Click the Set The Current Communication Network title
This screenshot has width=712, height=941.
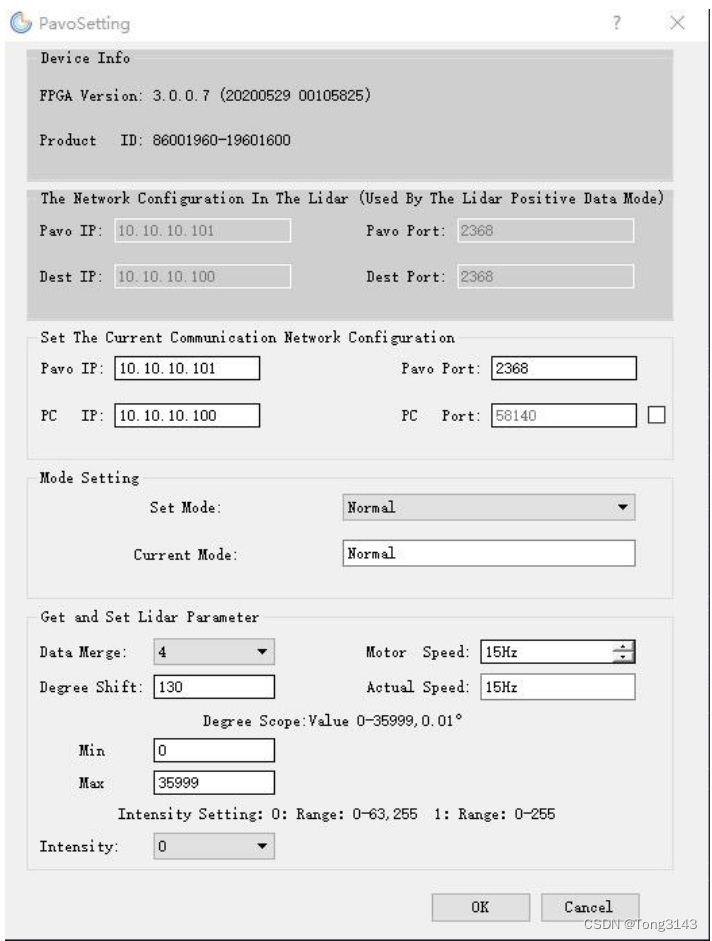click(x=247, y=337)
